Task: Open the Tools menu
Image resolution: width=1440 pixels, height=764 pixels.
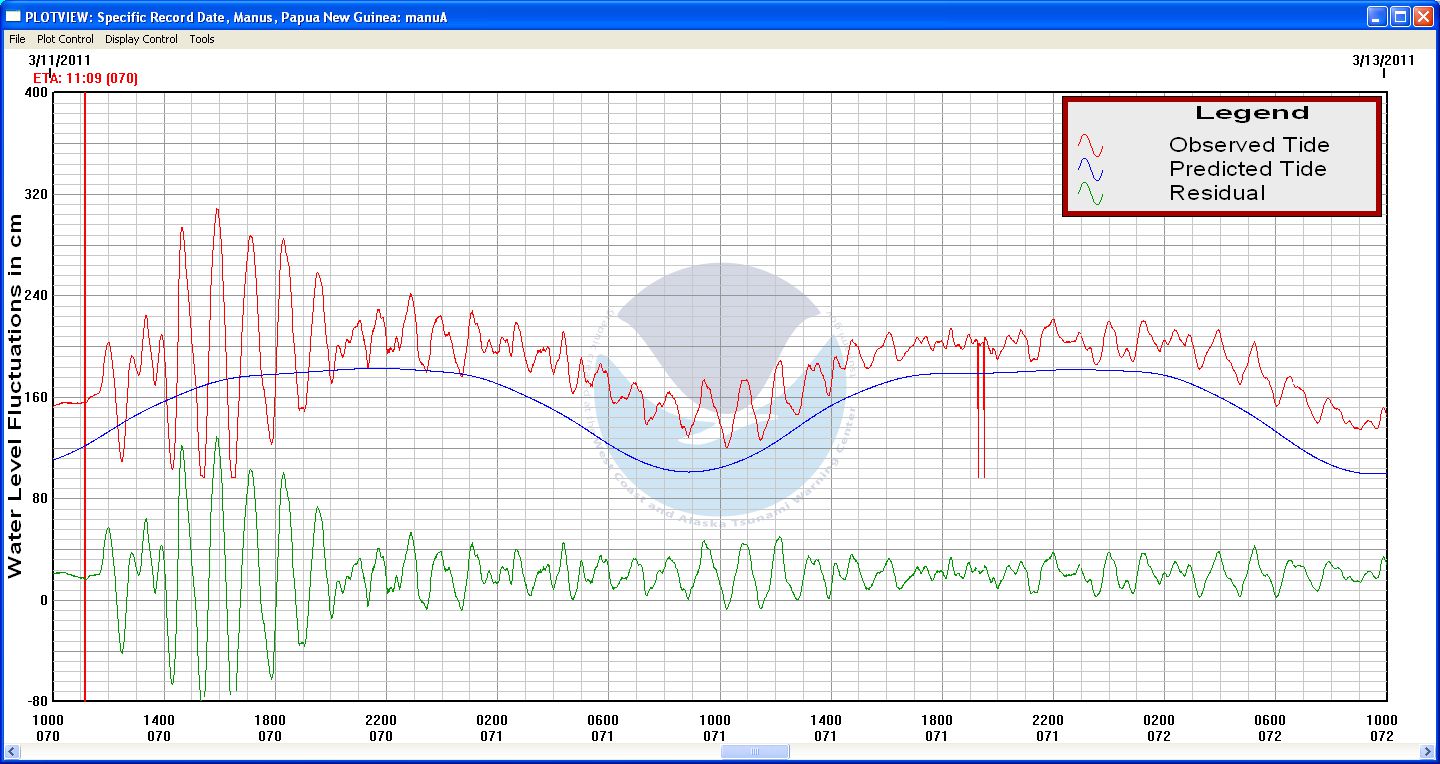Action: click(x=202, y=39)
